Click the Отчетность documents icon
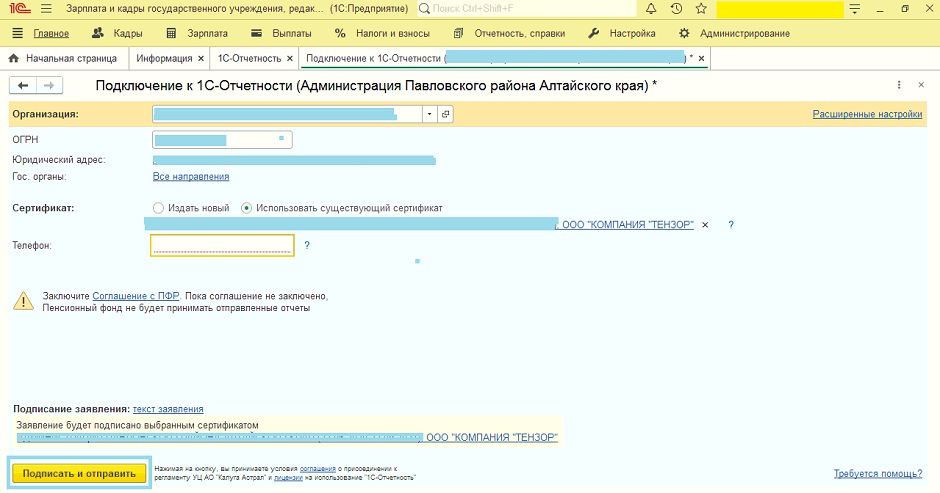Screen dimensions: 940x493 [x=459, y=34]
